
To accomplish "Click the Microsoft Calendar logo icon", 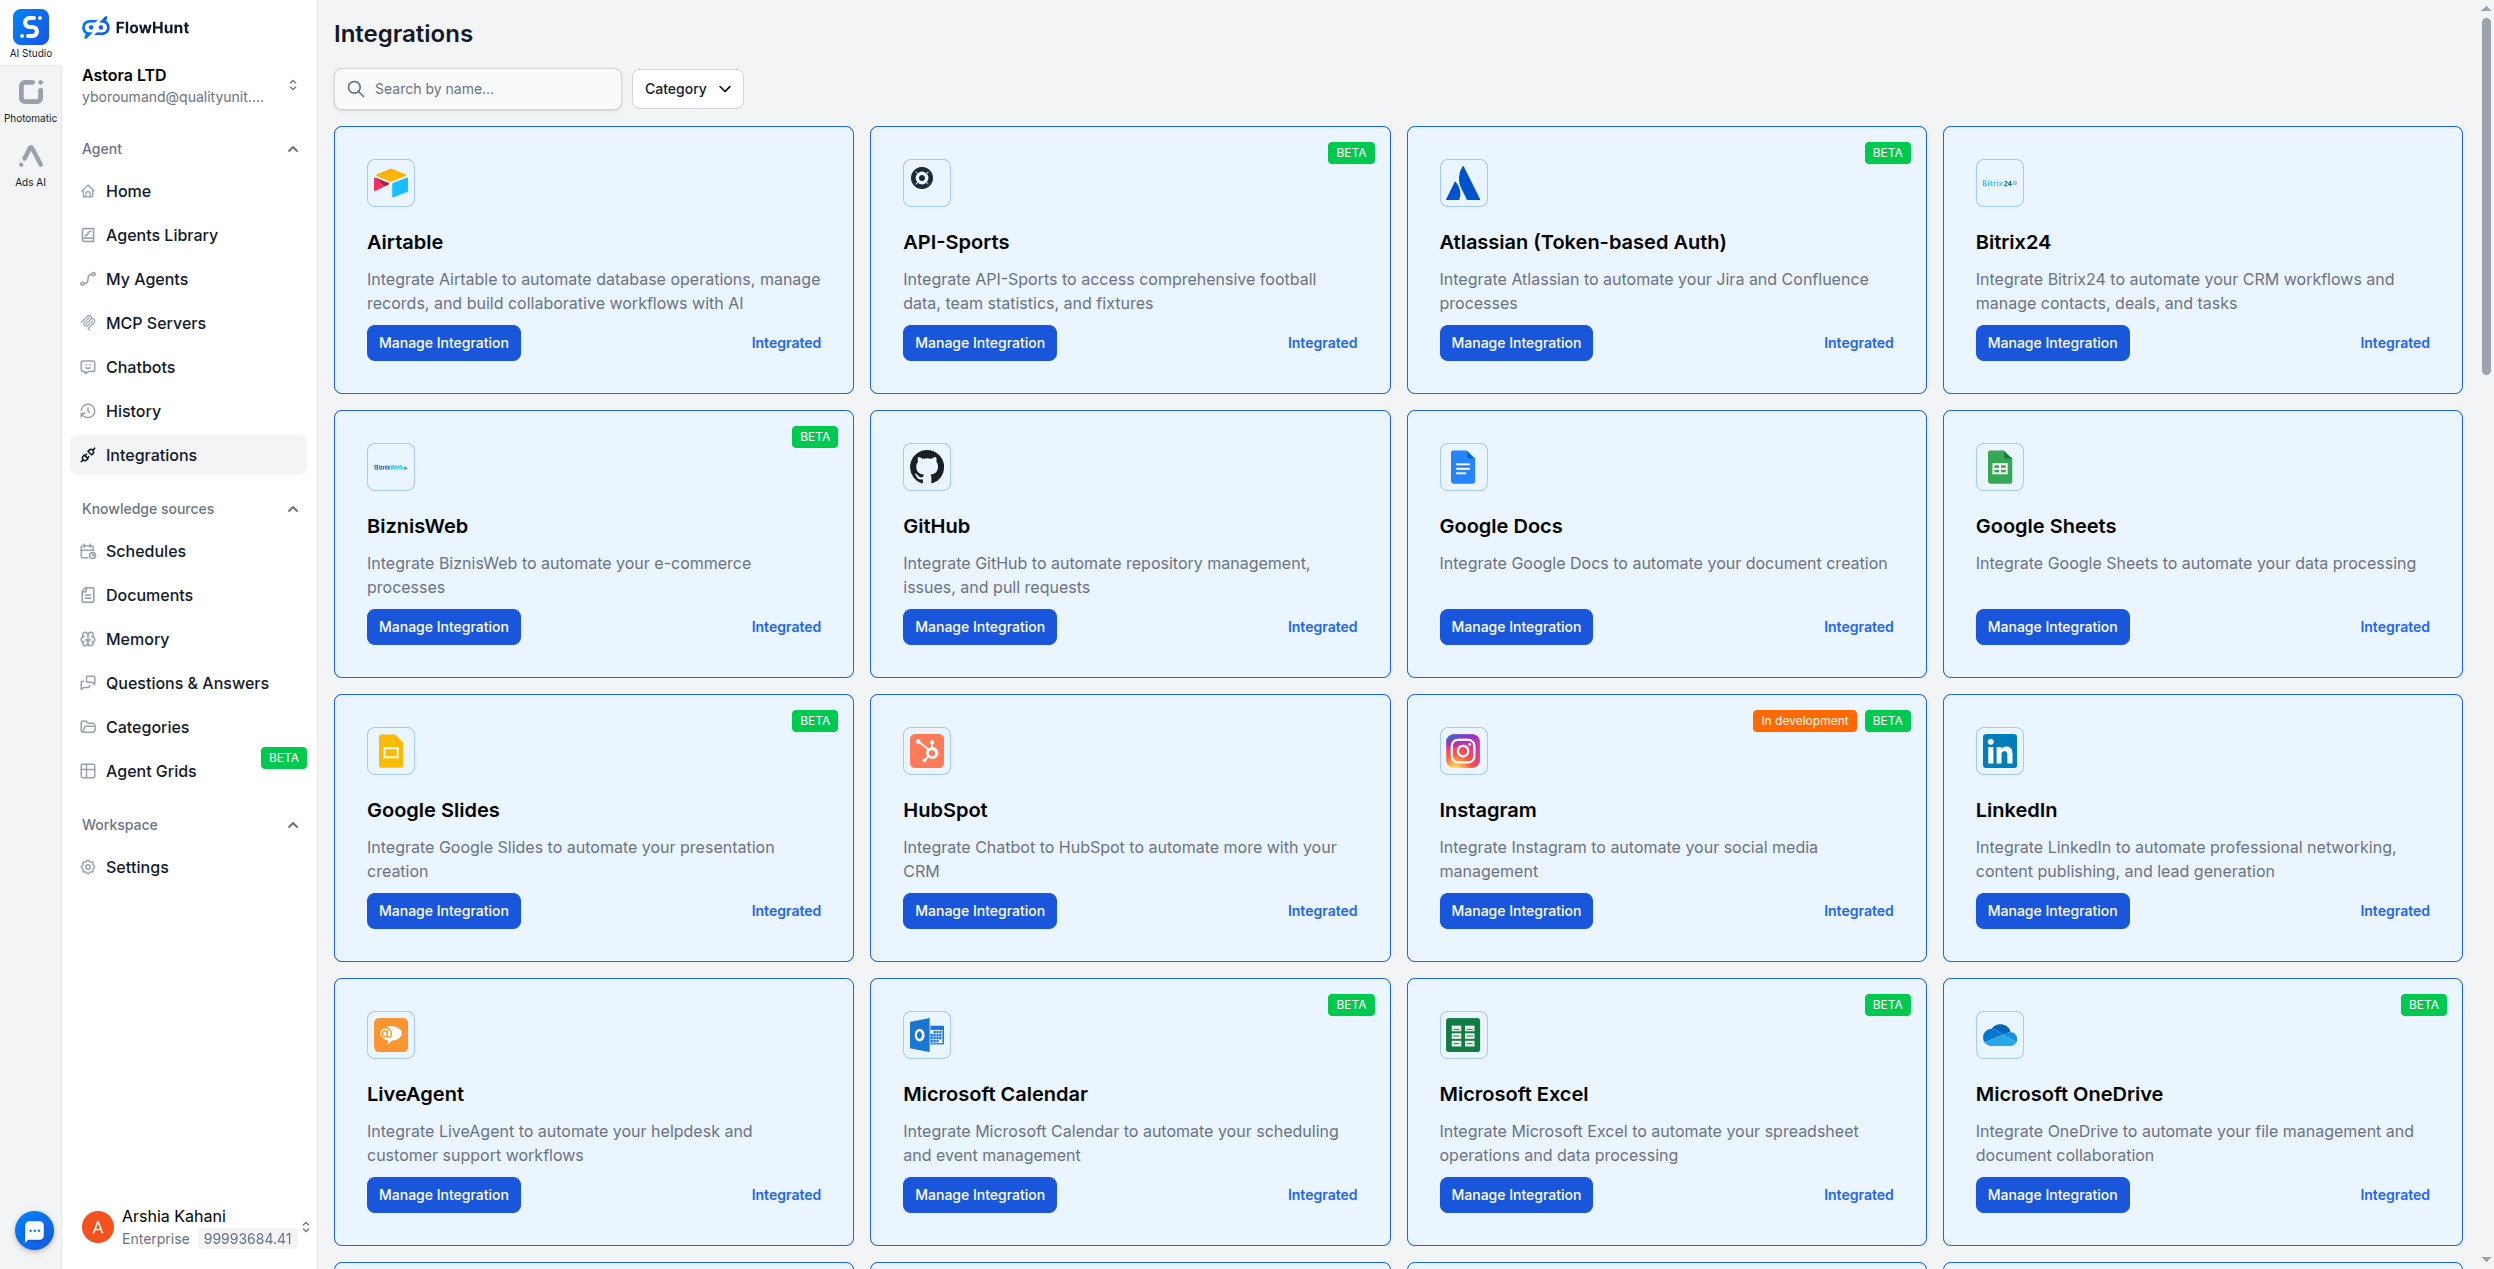I will point(927,1035).
